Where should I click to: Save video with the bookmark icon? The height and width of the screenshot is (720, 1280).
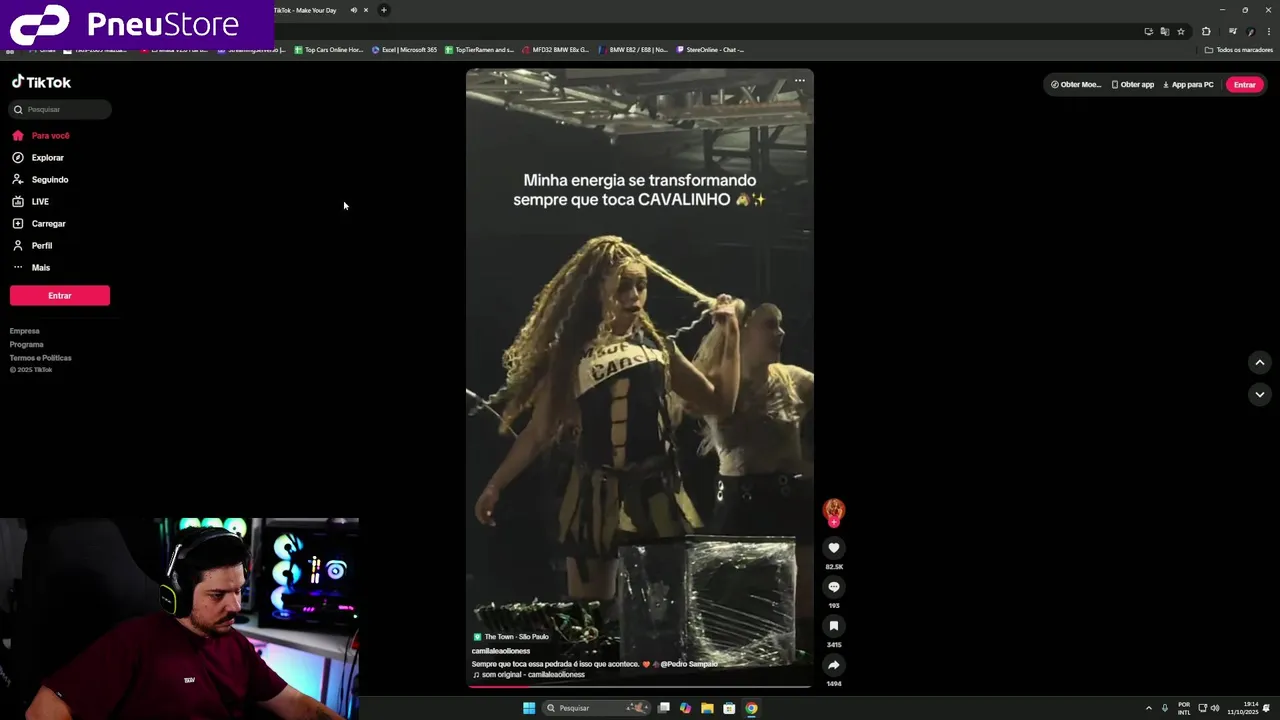834,626
